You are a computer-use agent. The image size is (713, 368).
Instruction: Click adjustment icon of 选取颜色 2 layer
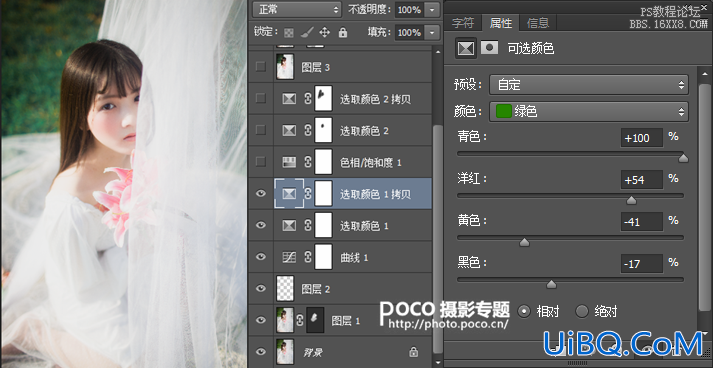click(x=289, y=131)
